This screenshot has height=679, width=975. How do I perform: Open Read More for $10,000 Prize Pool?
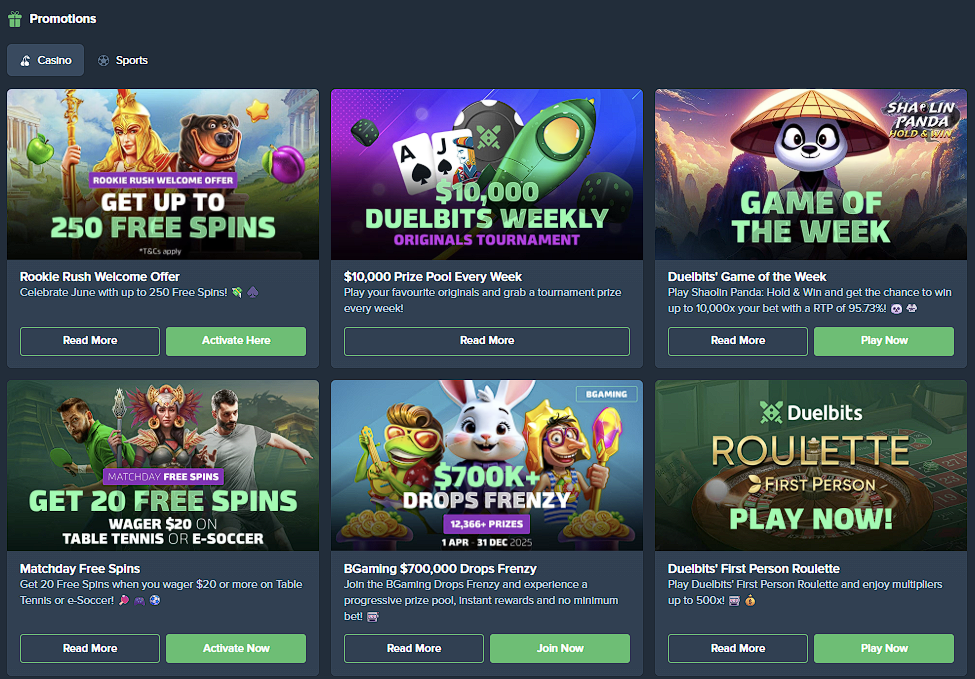[x=487, y=341]
